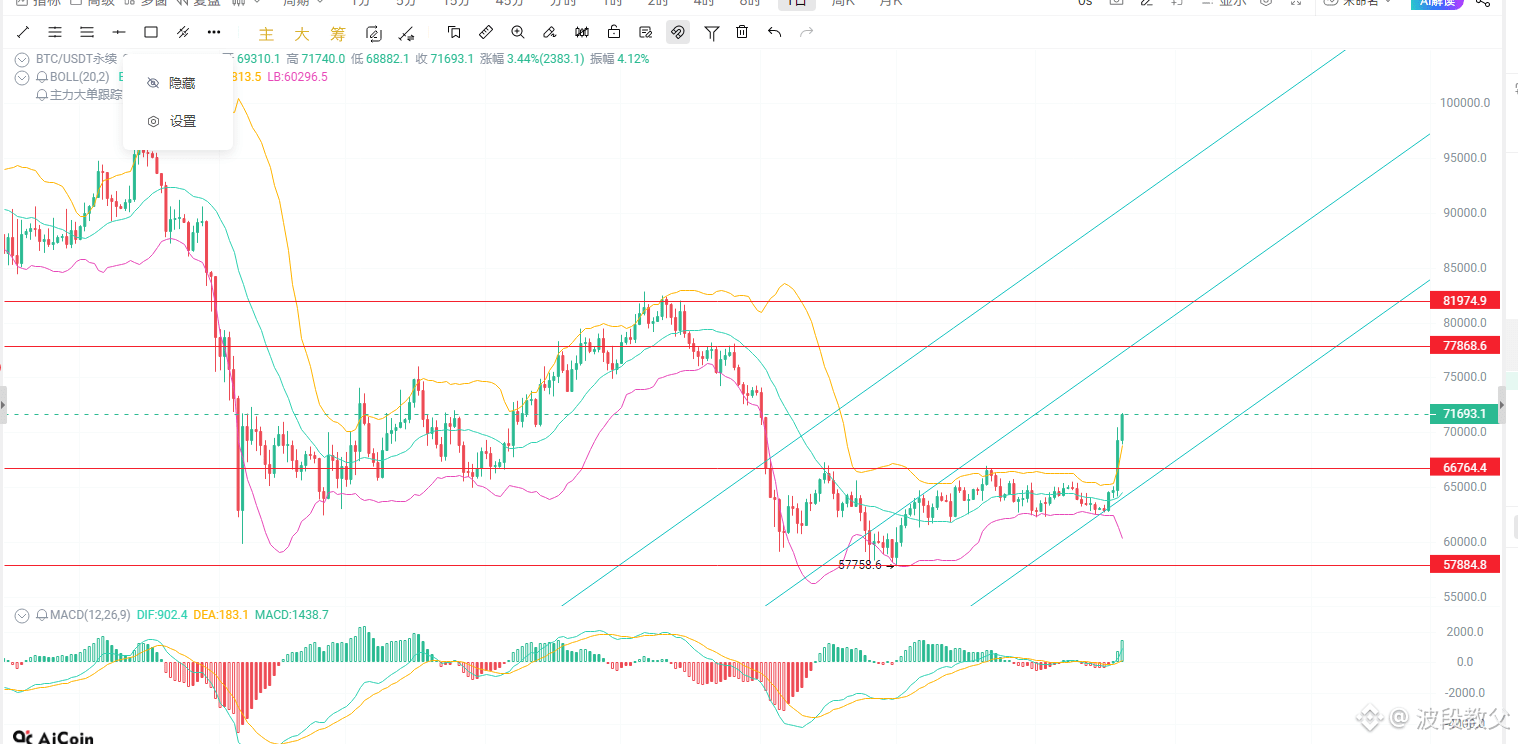The image size is (1518, 744).
Task: Click the 100000.0 price axis label
Action: point(1465,102)
